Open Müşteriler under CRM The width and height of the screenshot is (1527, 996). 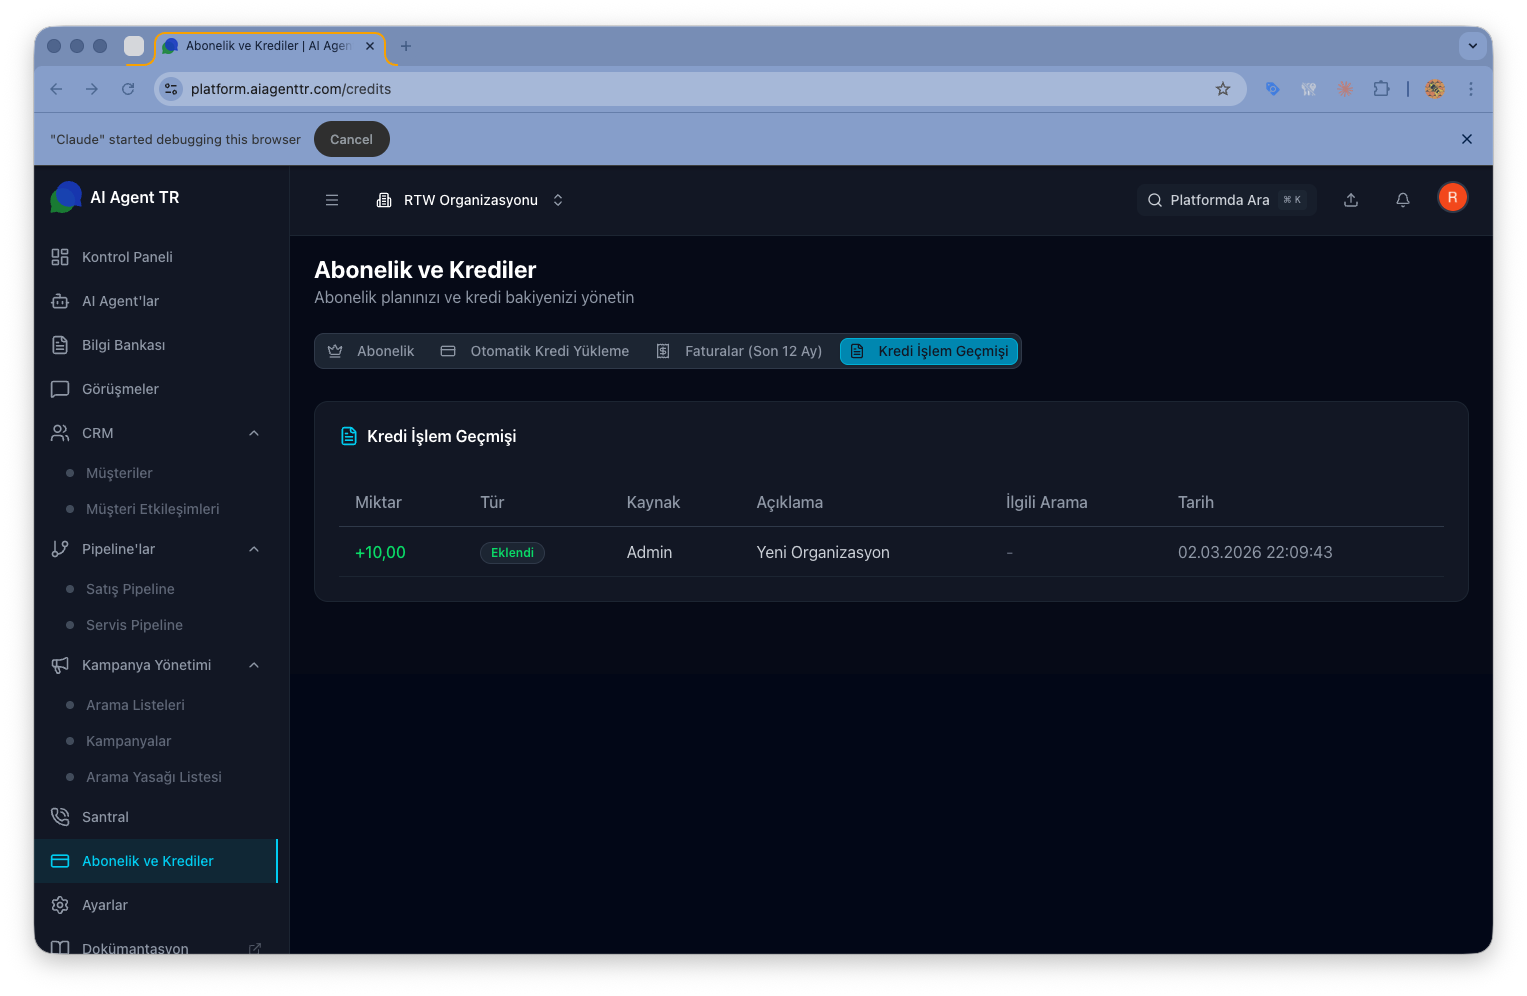click(119, 473)
